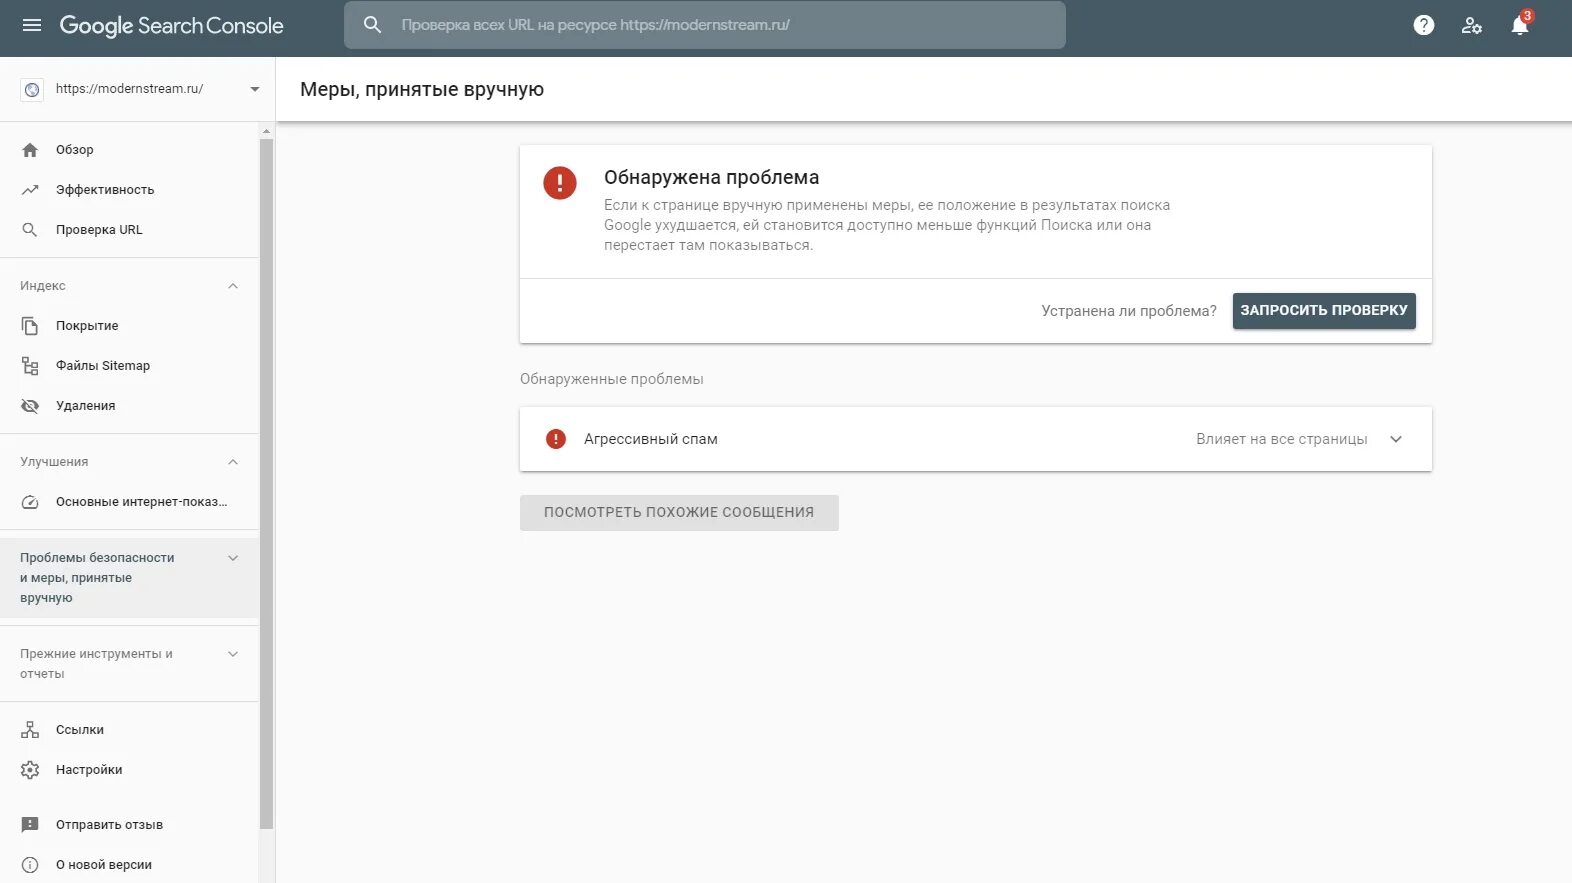Image resolution: width=1572 pixels, height=883 pixels.
Task: Click sidebar scrollbar up arrow
Action: coord(266,131)
